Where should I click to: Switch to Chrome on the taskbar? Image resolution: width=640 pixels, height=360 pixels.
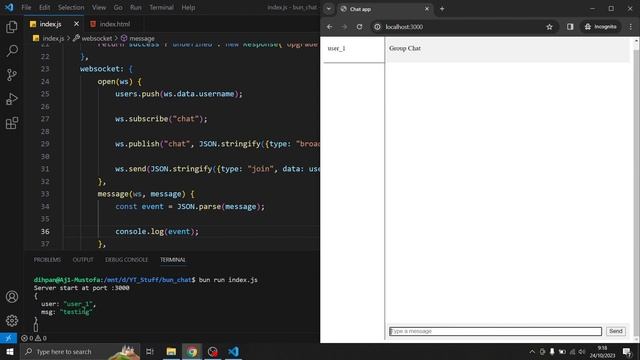coord(192,351)
